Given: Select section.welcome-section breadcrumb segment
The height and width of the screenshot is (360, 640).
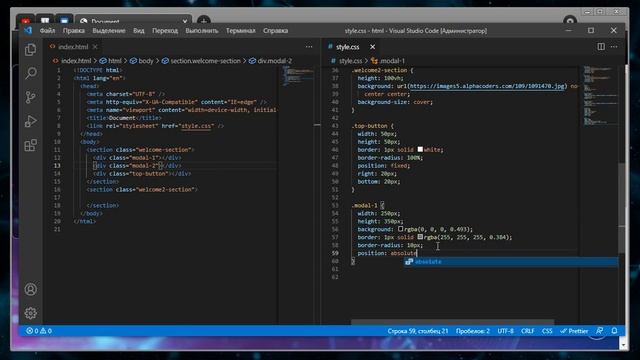Looking at the screenshot, I should click(205, 61).
